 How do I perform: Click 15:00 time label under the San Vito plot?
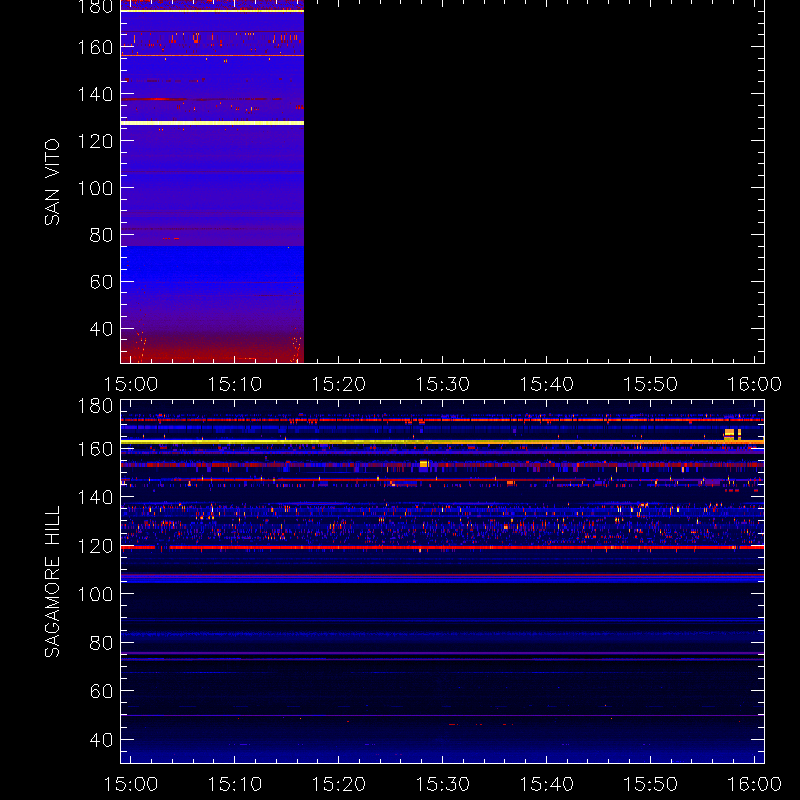pos(131,384)
